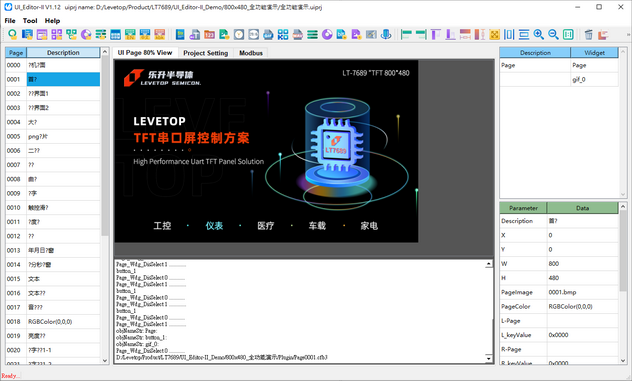Image resolution: width=632 pixels, height=381 pixels.
Task: Click the UI page preview canvas image
Action: pos(266,151)
